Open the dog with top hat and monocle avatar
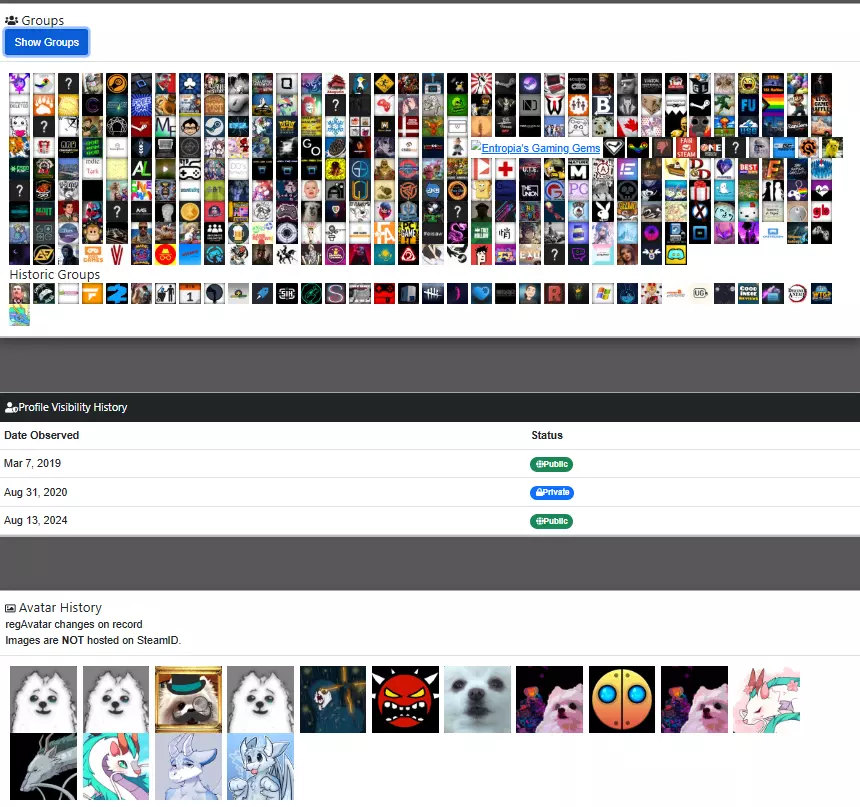 (x=188, y=699)
